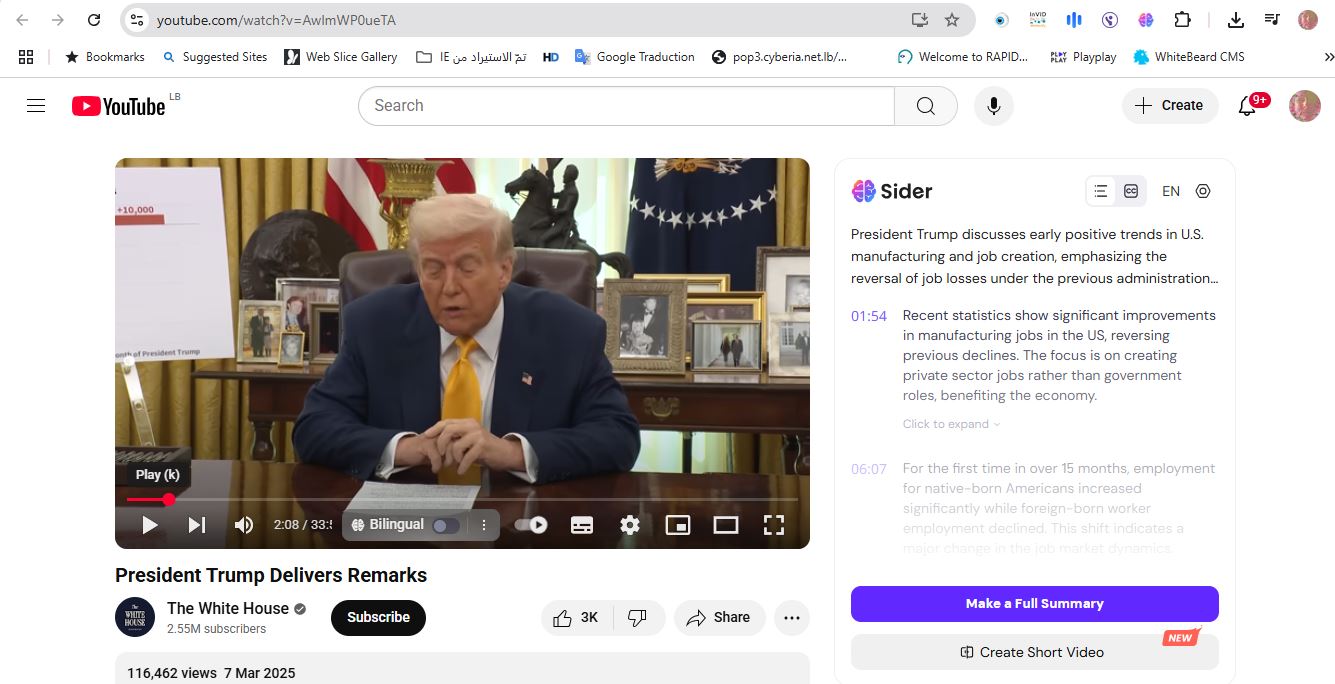Viewport: 1335px width, 684px height.
Task: Open the EN language selector in Sider
Action: coord(1171,191)
